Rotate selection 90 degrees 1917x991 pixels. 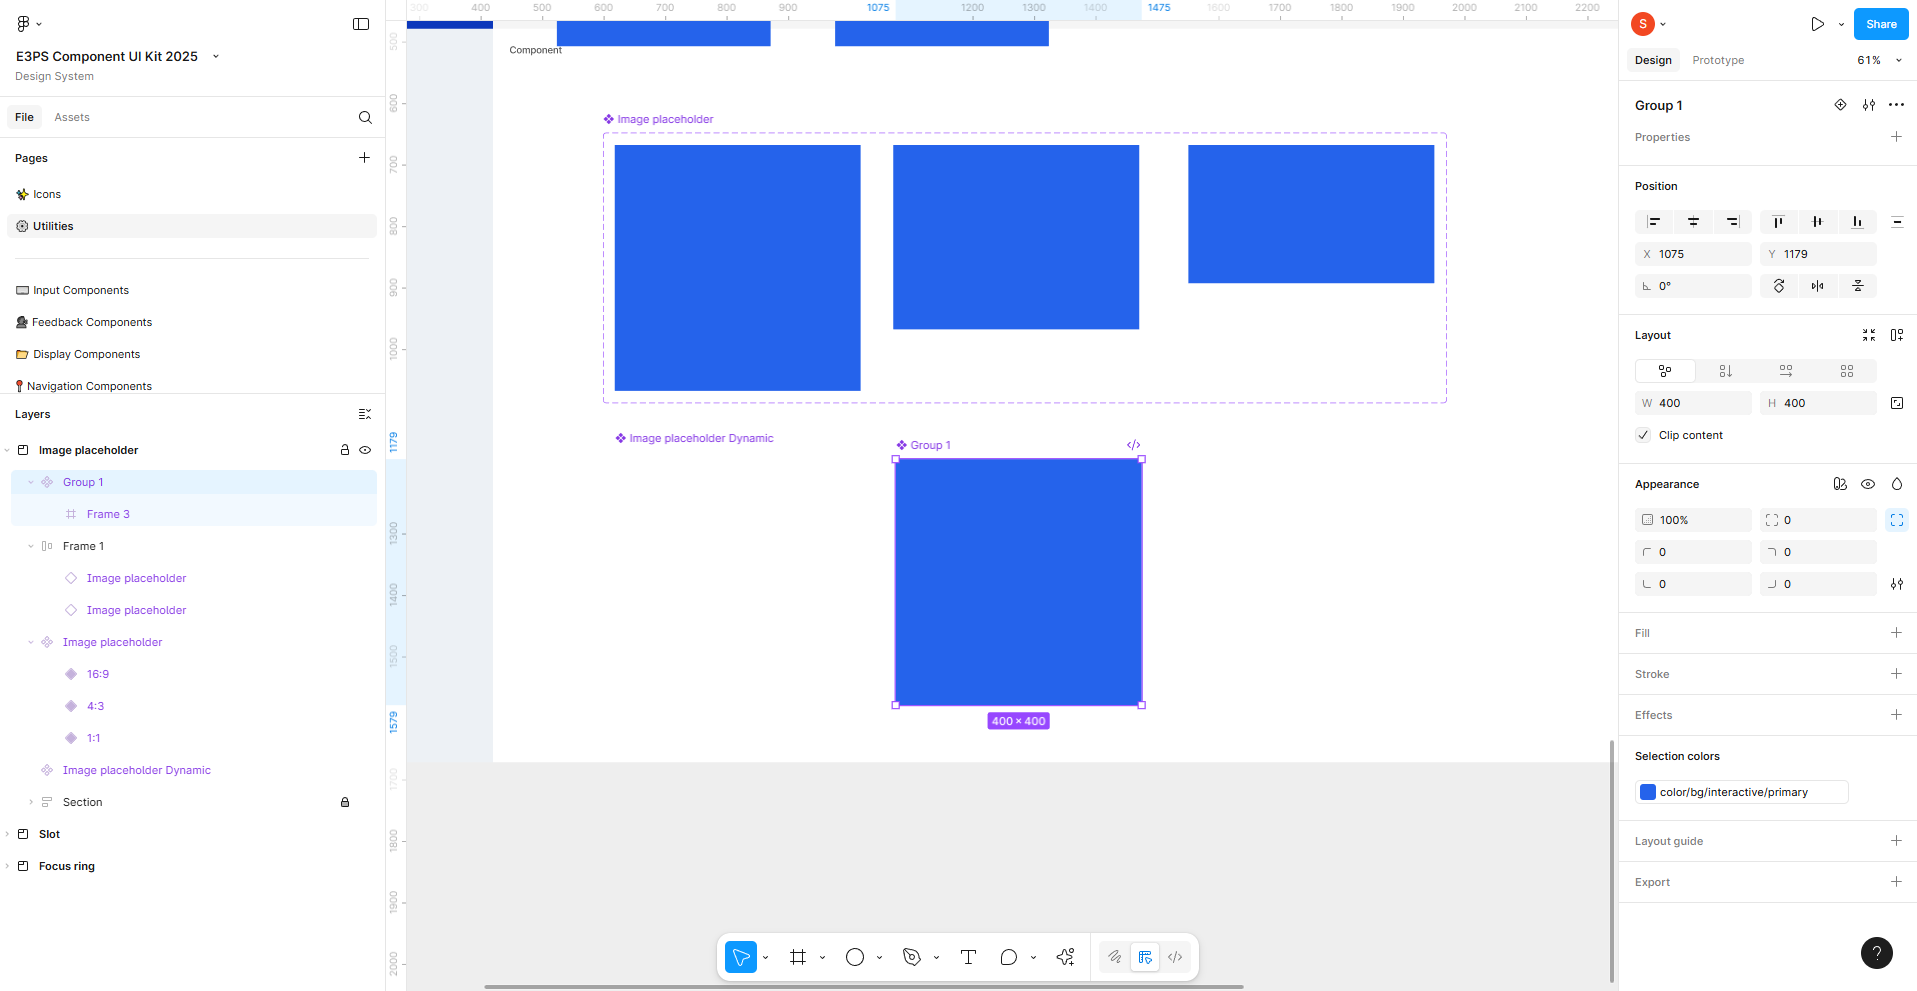(1779, 286)
